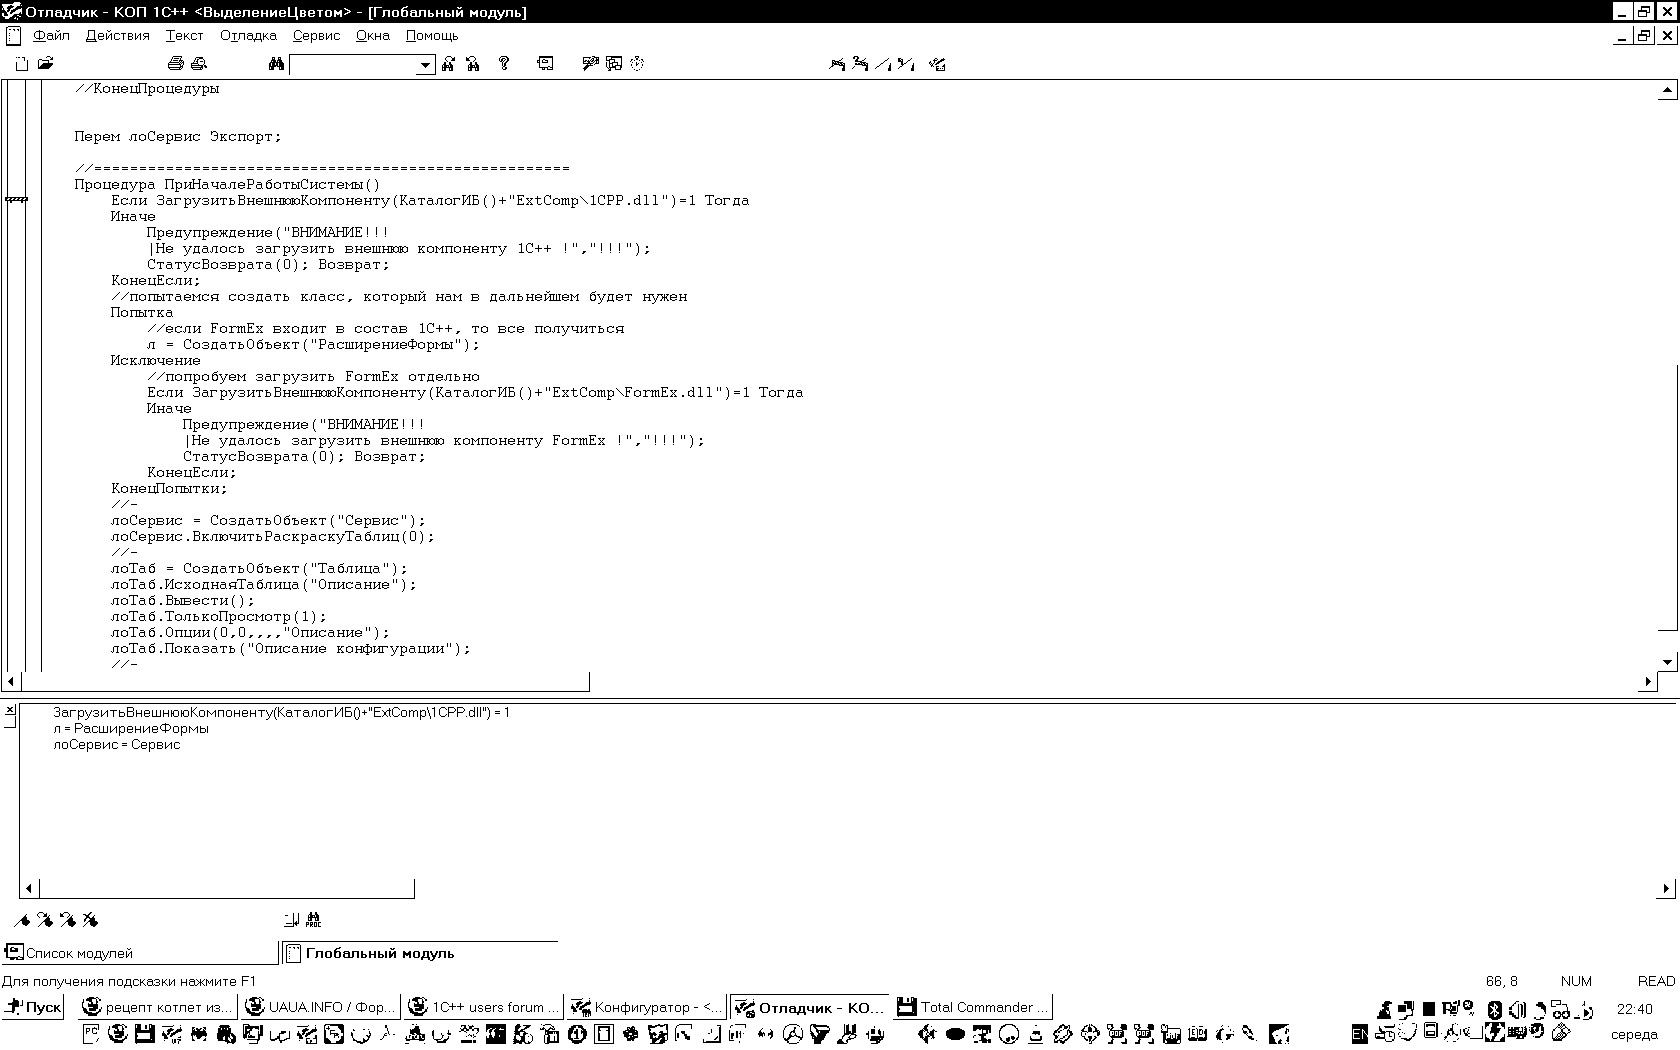1680x1050 pixels.
Task: Click the open folder icon in toolbar
Action: (x=46, y=64)
